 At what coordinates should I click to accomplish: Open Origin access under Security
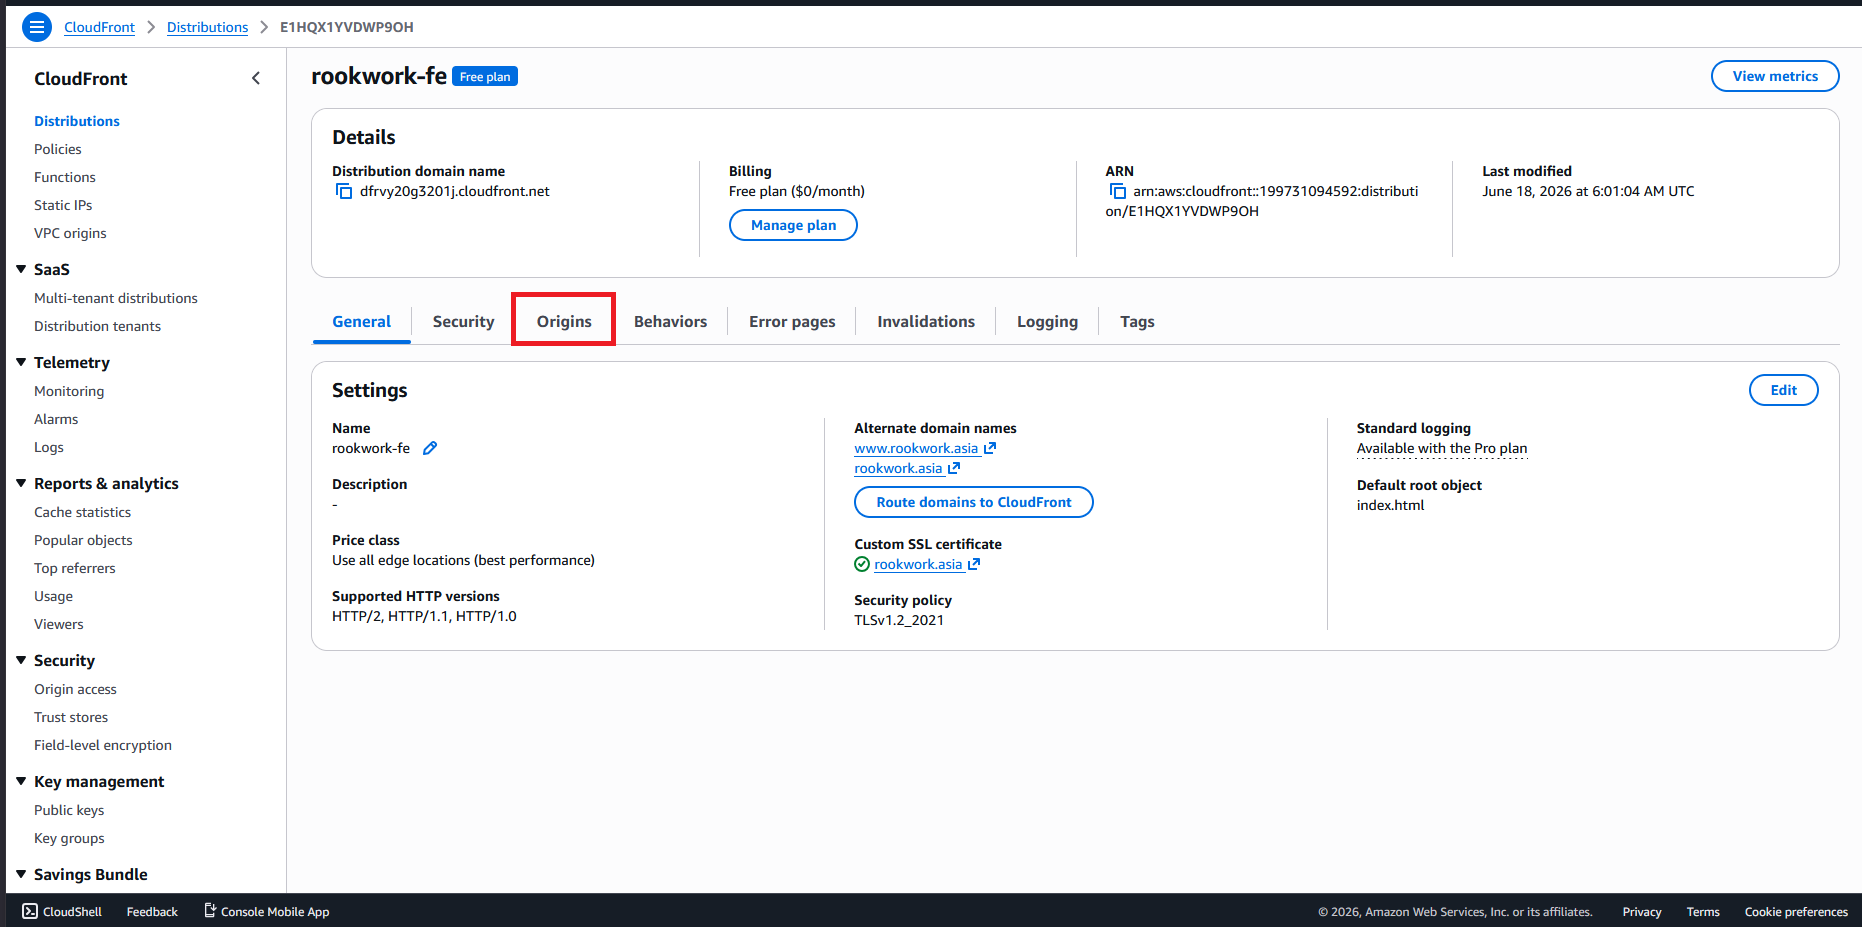75,689
